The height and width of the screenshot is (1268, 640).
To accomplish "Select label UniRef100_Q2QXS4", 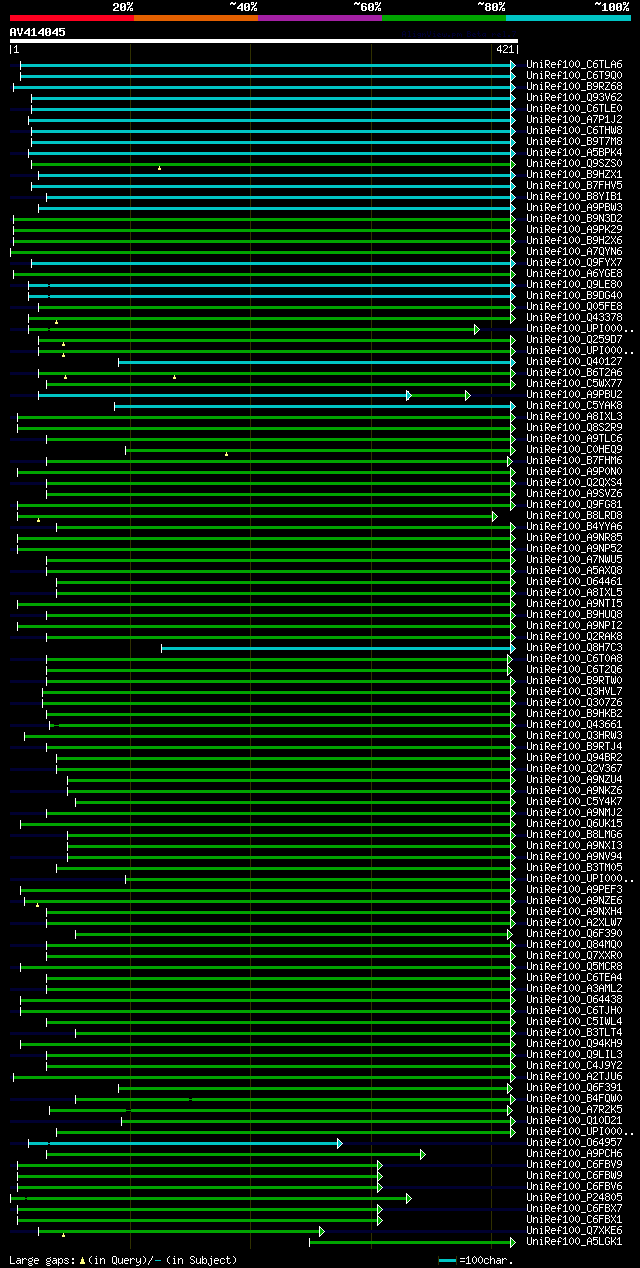I will 574,483.
